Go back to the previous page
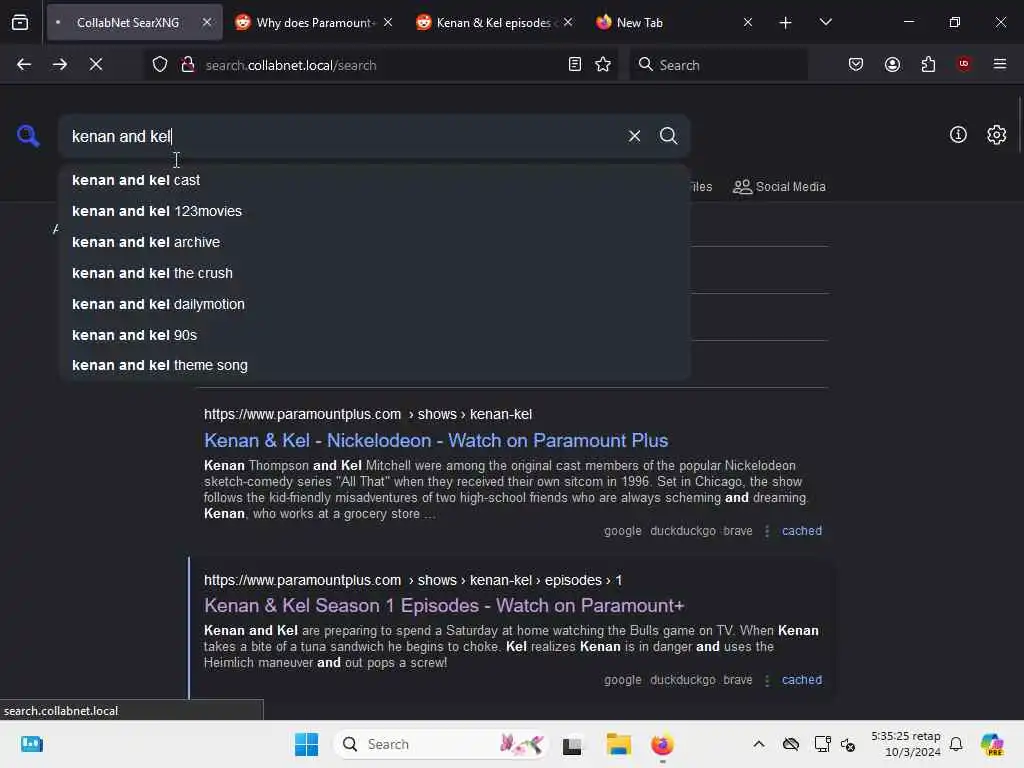Image resolution: width=1024 pixels, height=768 pixels. click(x=24, y=64)
